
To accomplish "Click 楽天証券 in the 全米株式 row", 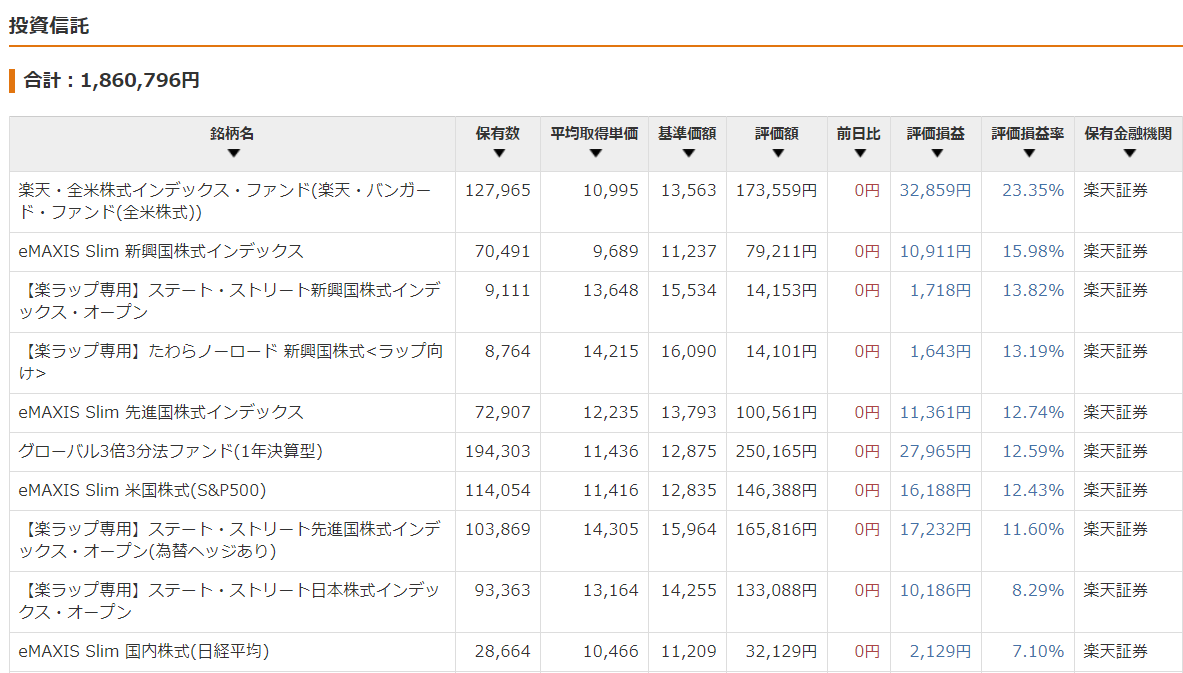I will 1116,190.
